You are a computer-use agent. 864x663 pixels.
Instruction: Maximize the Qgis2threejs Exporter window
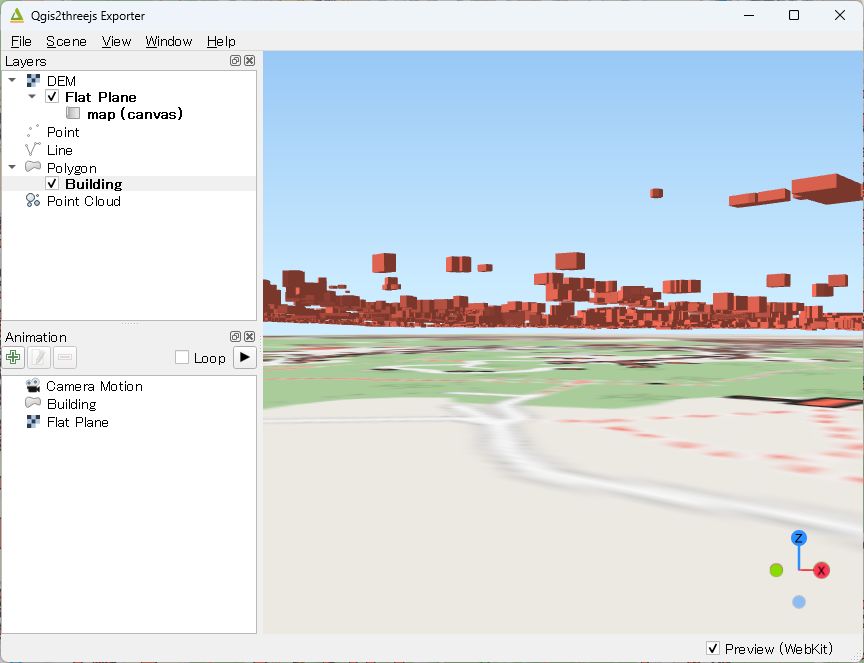point(793,15)
